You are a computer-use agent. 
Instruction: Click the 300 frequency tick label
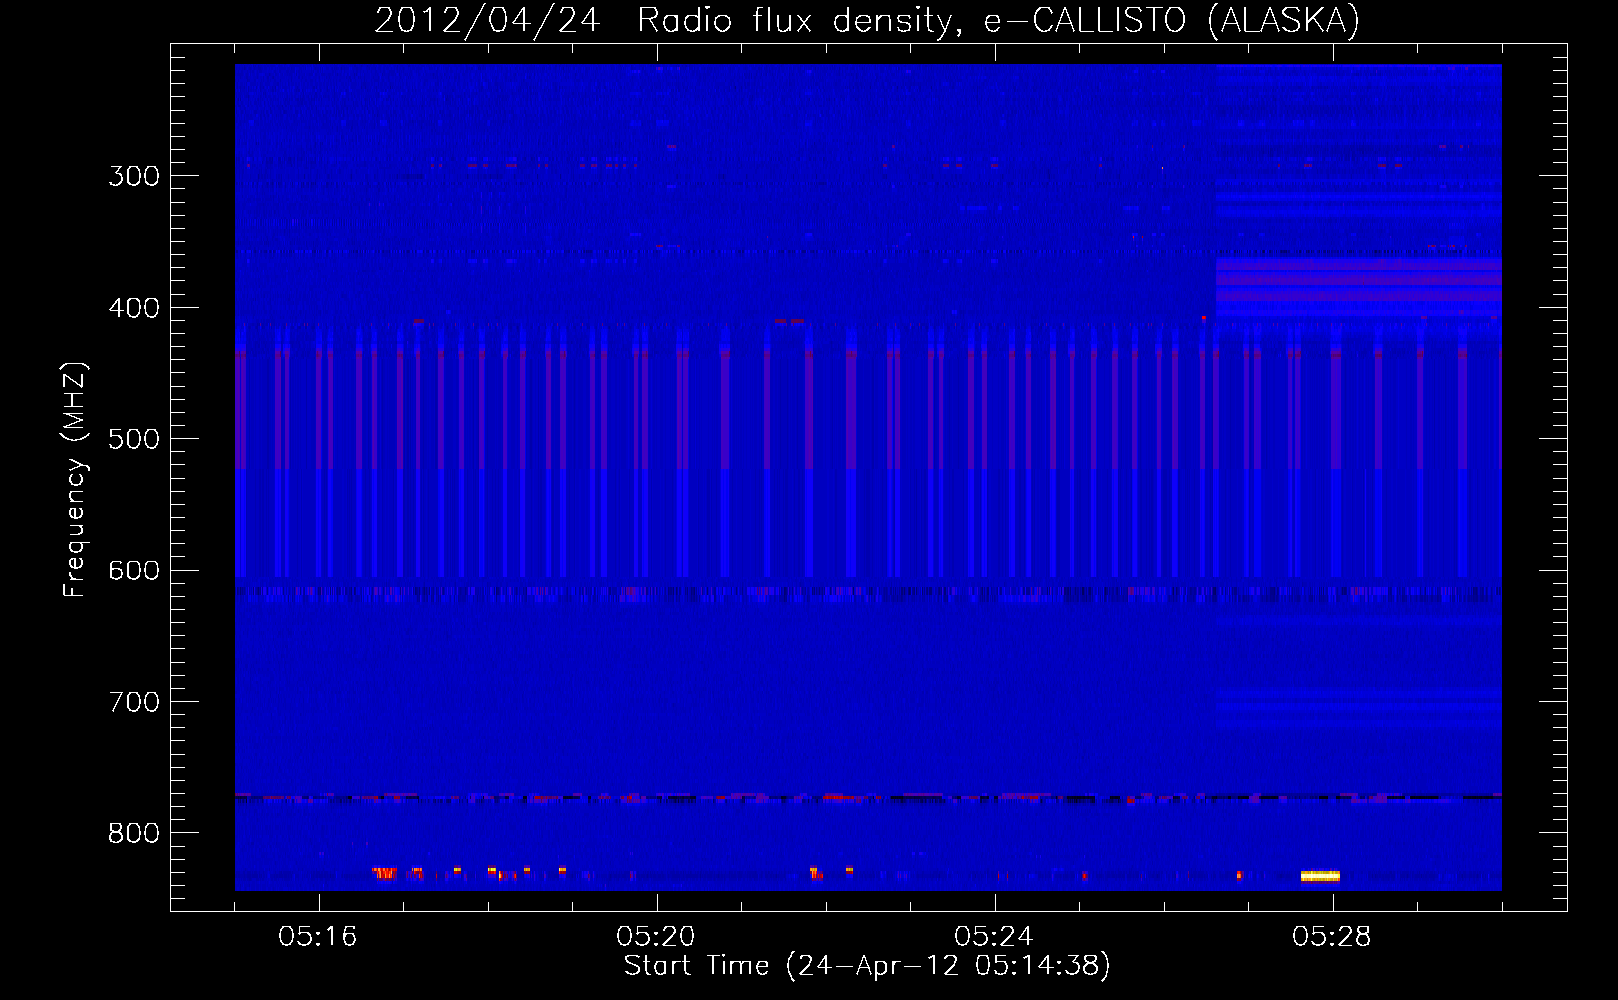click(134, 176)
